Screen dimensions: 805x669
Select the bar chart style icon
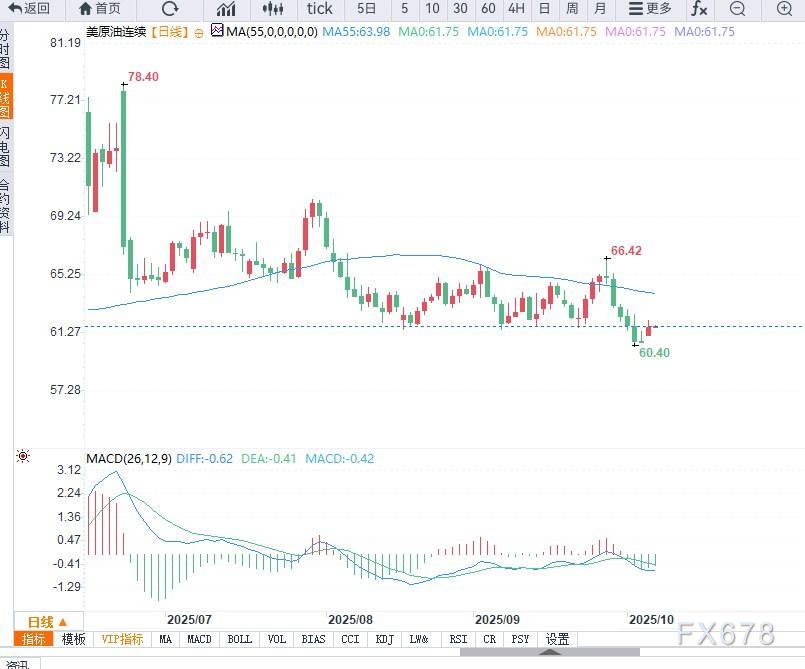click(x=225, y=10)
